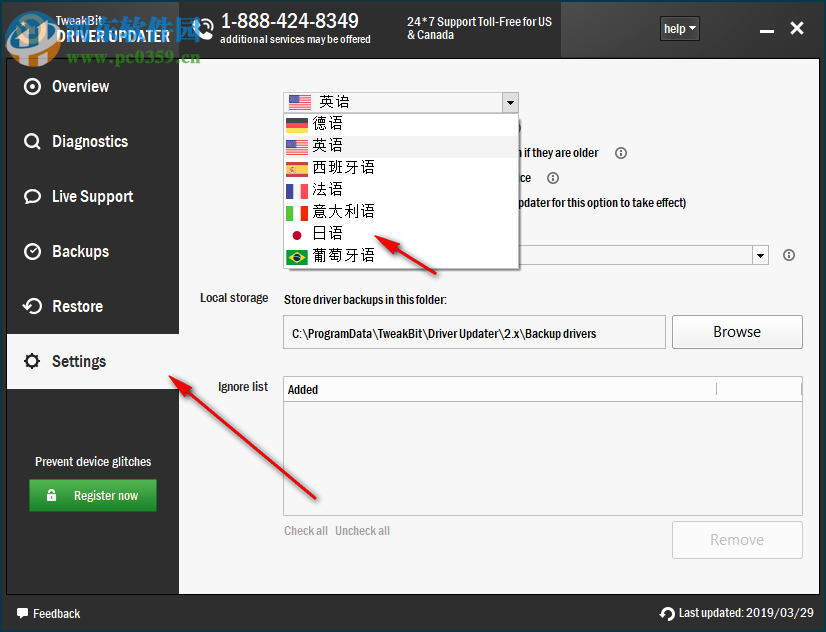Click 'Check all' below the ignore list

coord(305,530)
